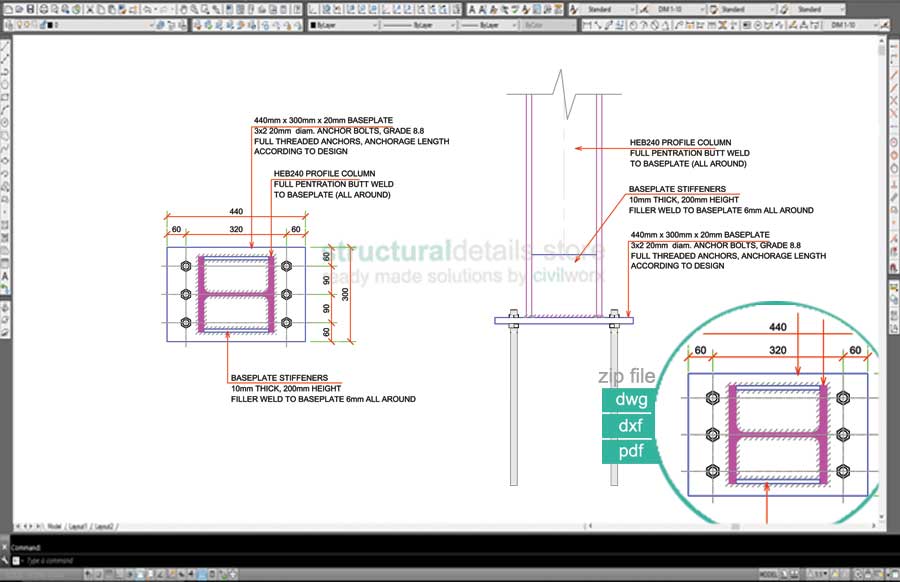900x582 pixels.
Task: Switch to the Layout1 tab
Action: [77, 525]
